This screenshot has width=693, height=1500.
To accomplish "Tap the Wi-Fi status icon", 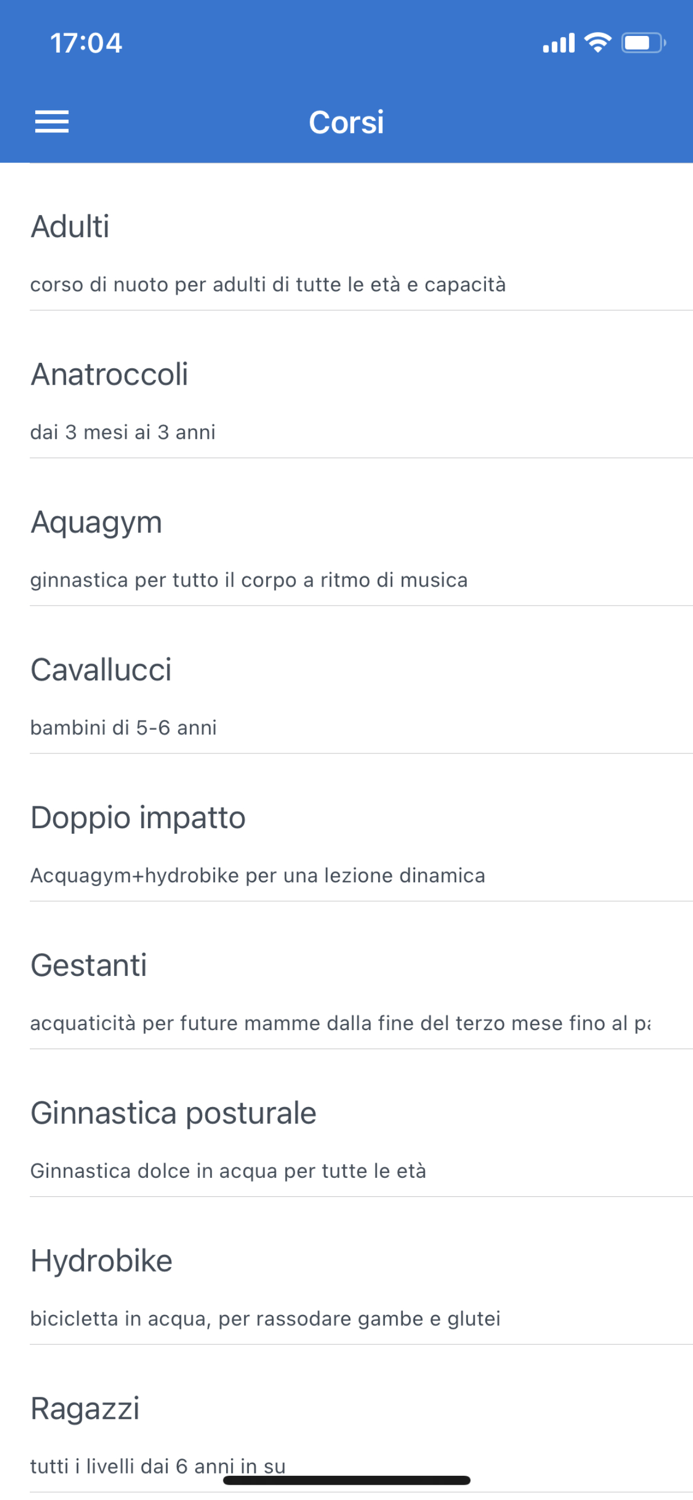I will [599, 42].
